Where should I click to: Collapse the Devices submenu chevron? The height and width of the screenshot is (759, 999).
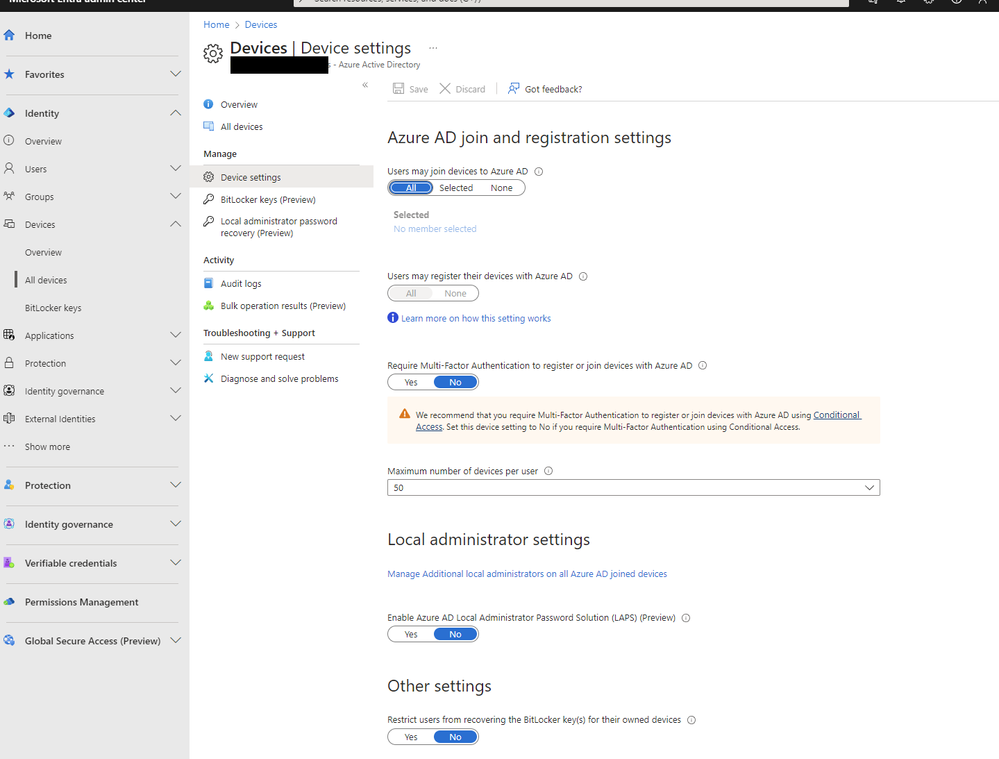coord(175,224)
